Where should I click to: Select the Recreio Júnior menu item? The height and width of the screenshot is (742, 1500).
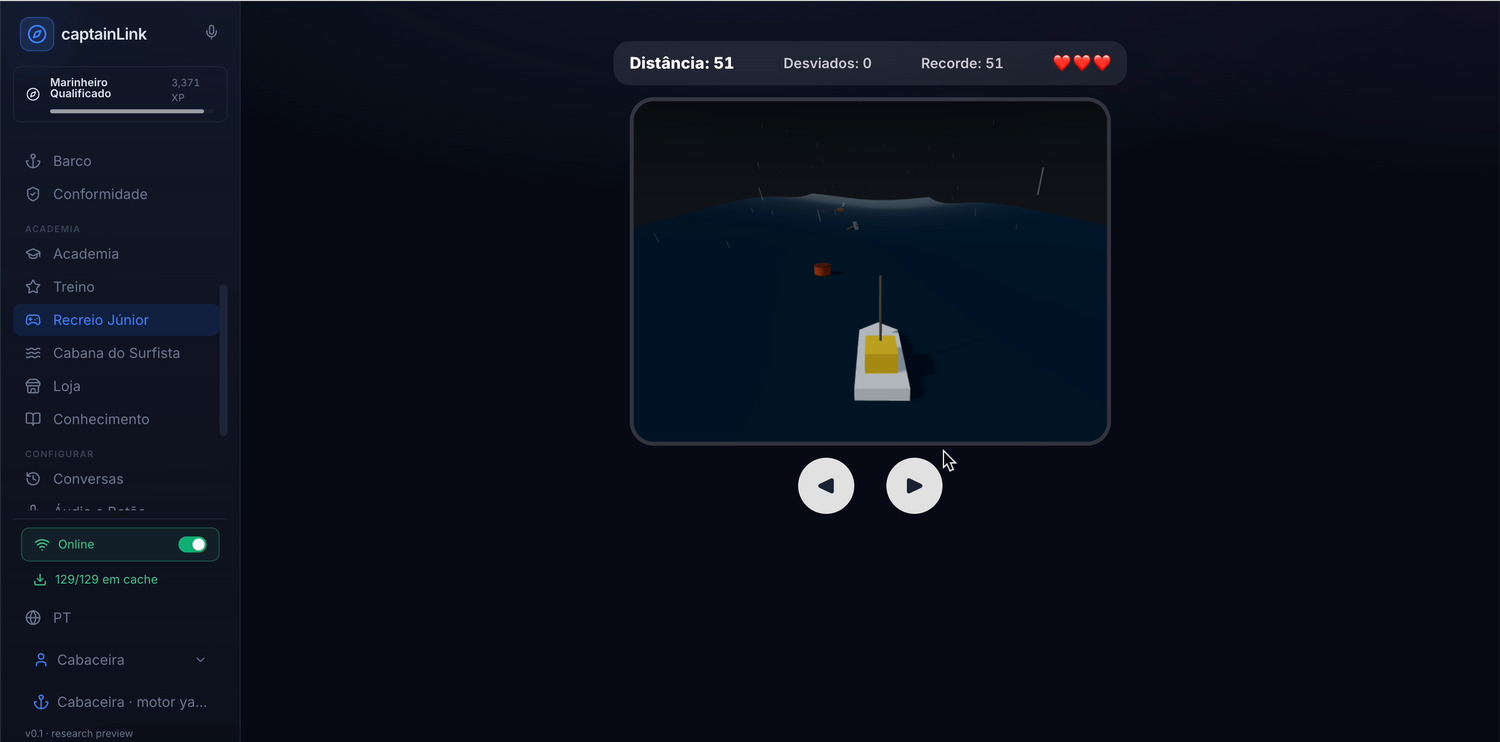pos(116,320)
